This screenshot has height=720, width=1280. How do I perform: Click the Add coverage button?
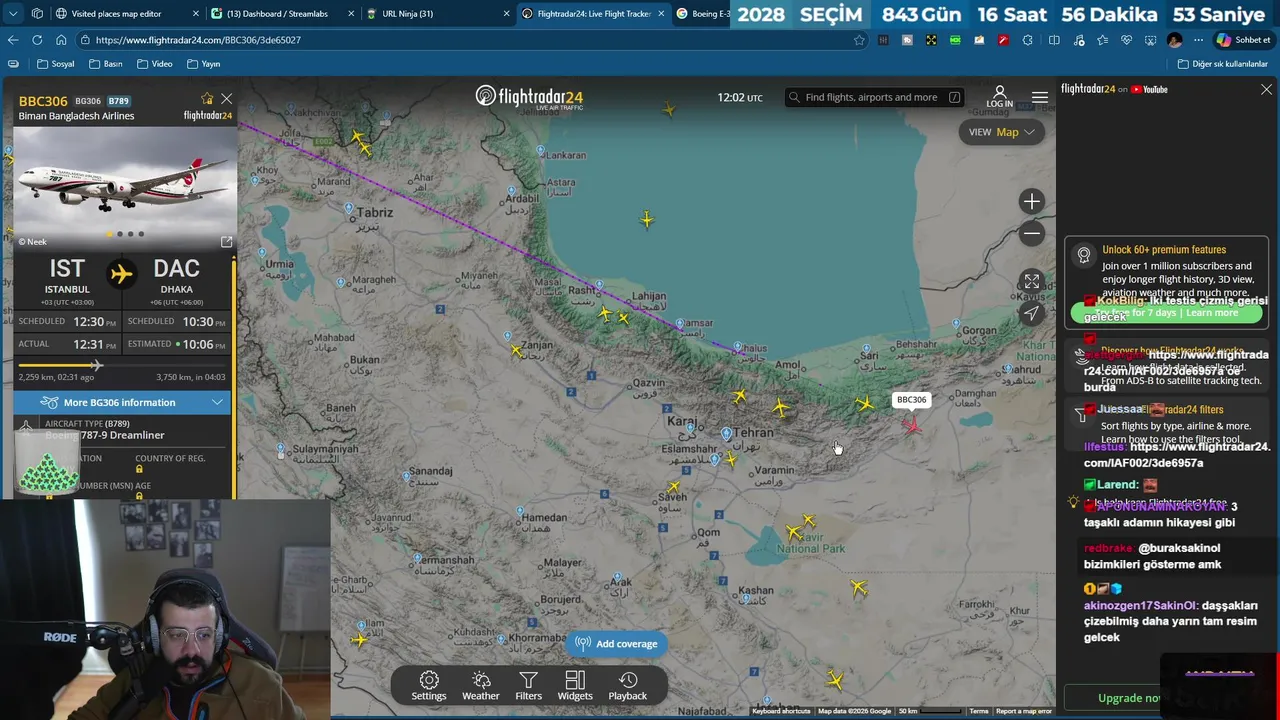click(x=617, y=644)
